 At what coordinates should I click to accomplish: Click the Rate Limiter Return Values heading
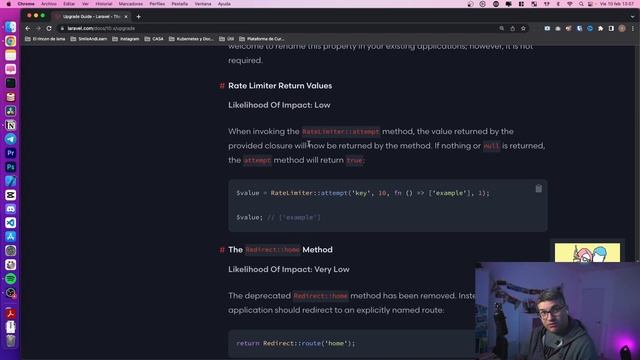tap(280, 86)
